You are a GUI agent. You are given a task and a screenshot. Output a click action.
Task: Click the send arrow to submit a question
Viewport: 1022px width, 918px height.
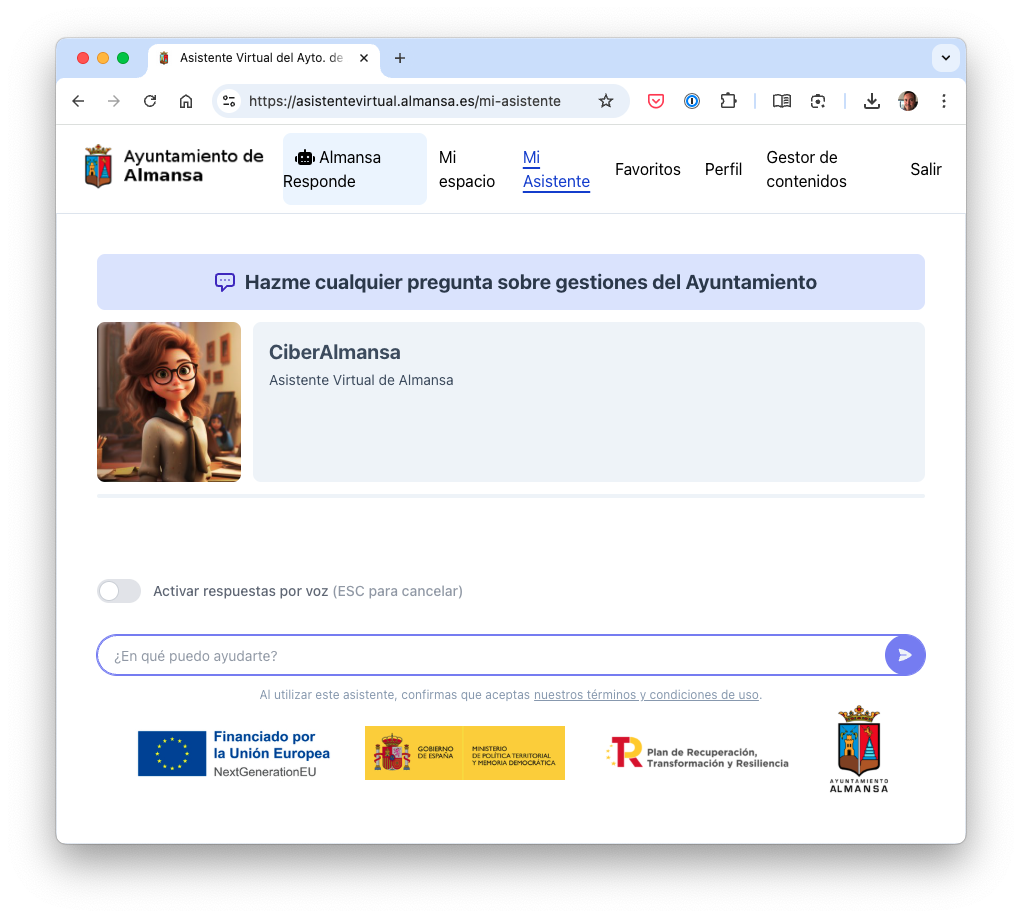click(903, 654)
